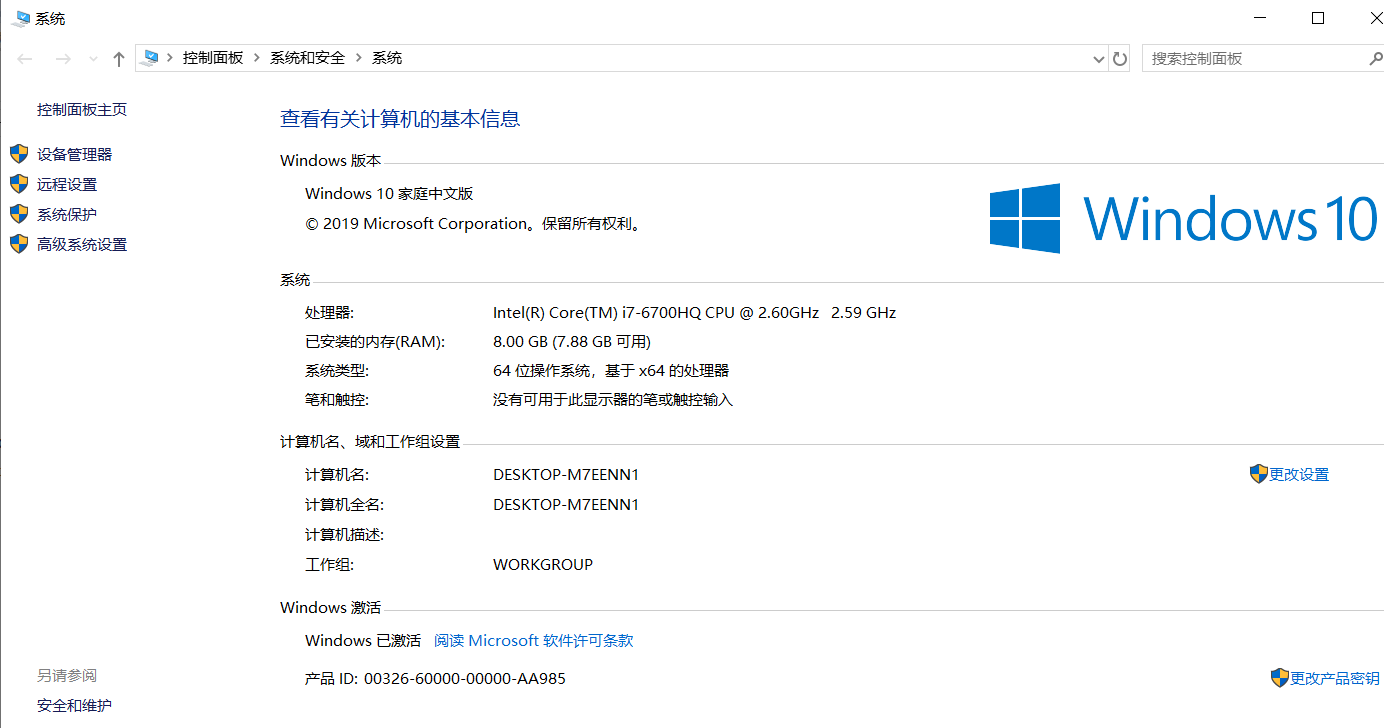
Task: Click the 查看有关计算机的基本信息 heading
Action: pyautogui.click(x=400, y=119)
